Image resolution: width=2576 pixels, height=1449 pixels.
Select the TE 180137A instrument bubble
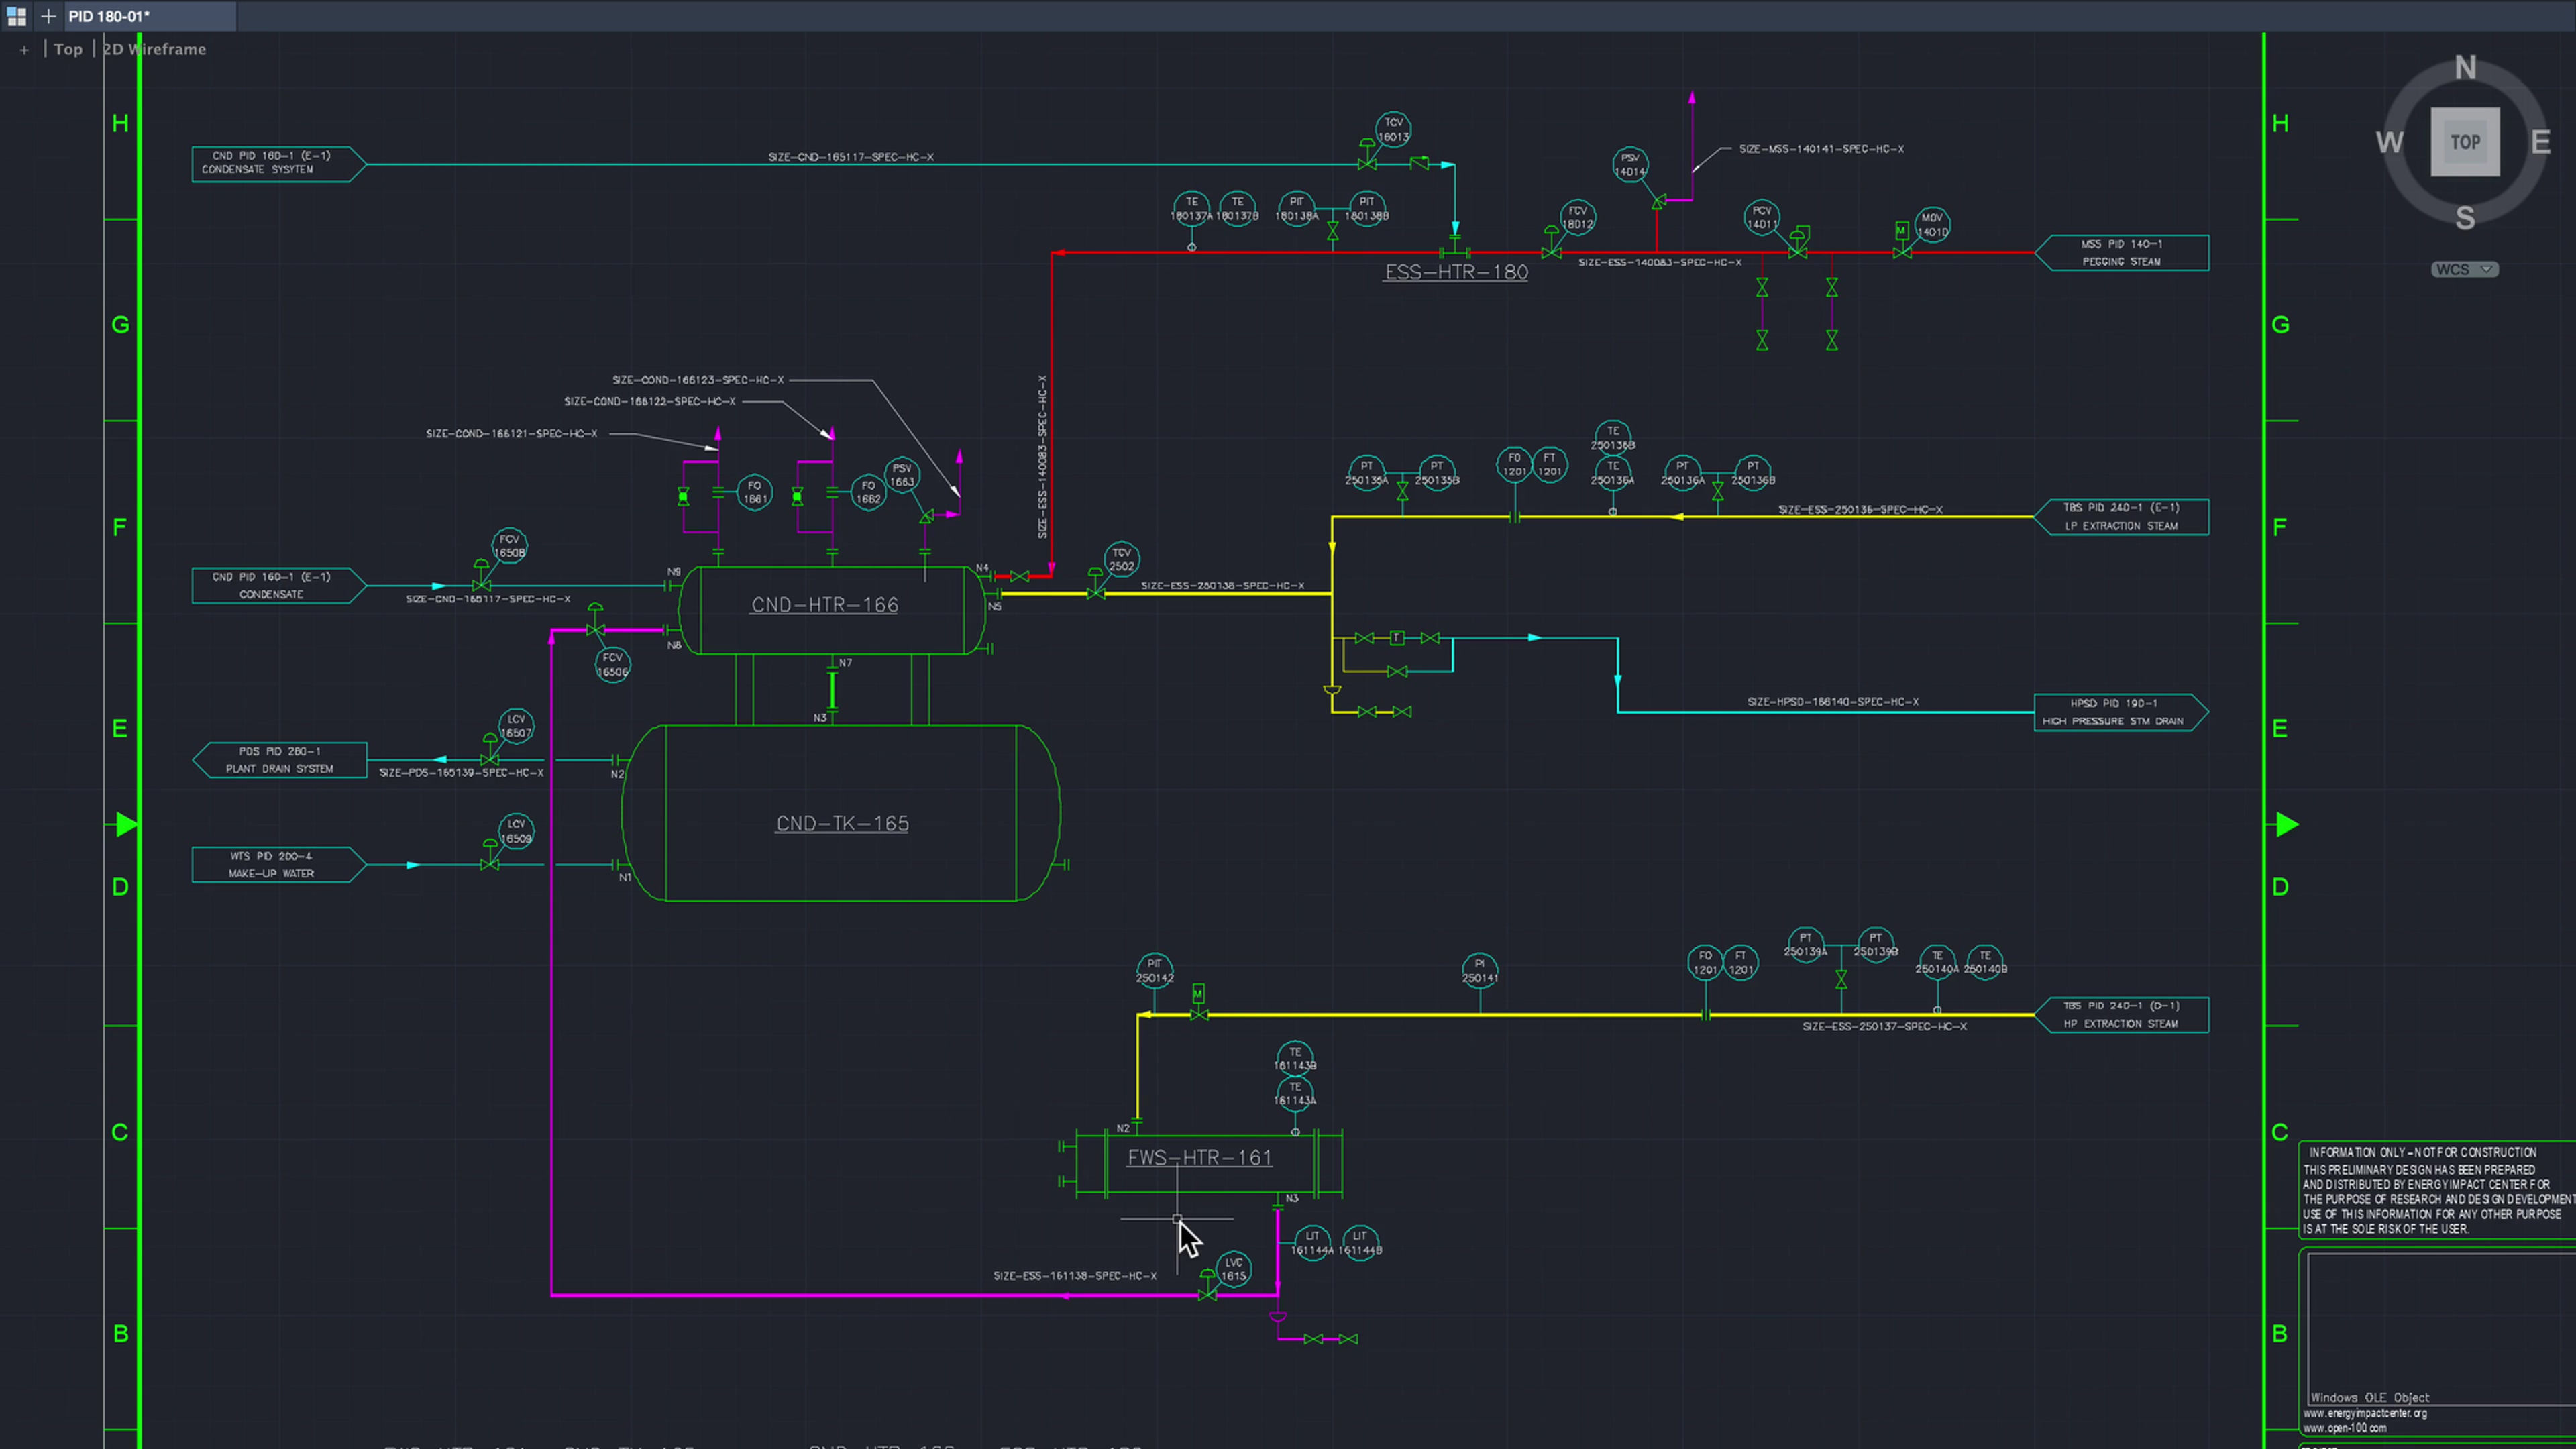pyautogui.click(x=1191, y=208)
